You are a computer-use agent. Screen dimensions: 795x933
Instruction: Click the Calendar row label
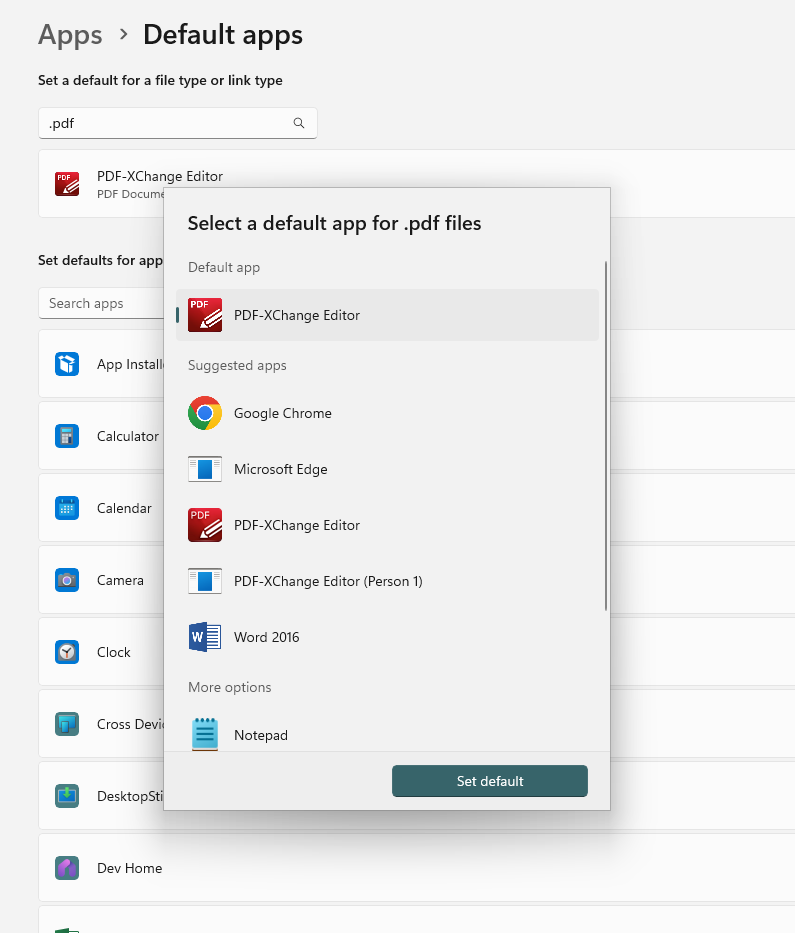124,508
